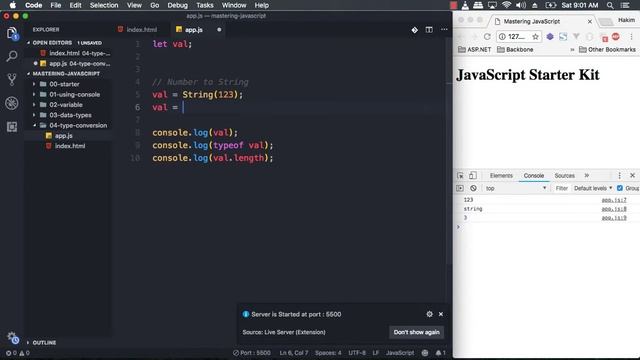Switch to the Sources tab in DevTools
The width and height of the screenshot is (640, 360).
coord(564,176)
